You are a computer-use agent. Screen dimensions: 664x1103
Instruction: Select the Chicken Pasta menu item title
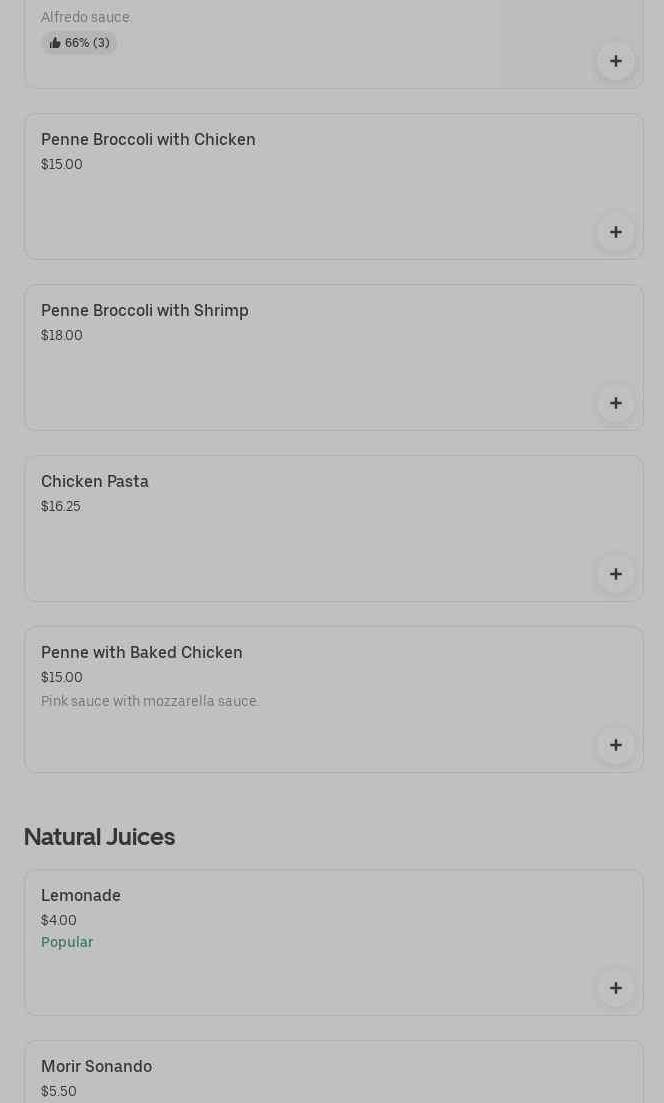pos(95,482)
